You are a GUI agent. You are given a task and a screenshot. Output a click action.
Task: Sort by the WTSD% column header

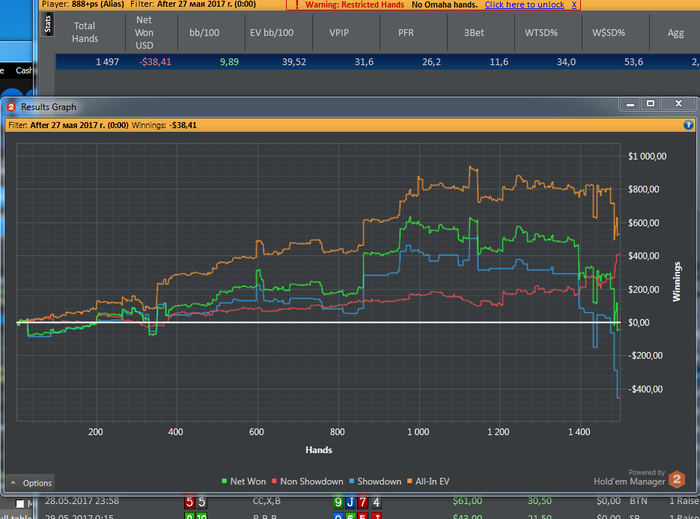coord(541,33)
